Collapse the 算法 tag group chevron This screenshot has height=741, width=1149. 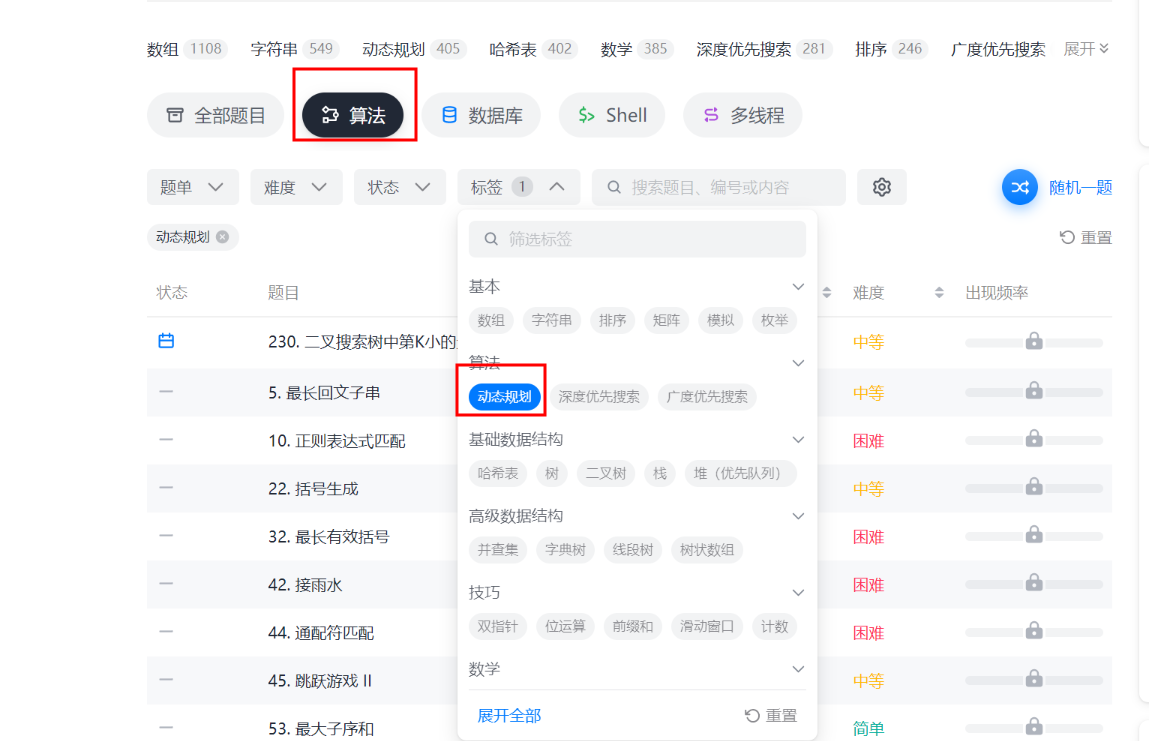798,363
